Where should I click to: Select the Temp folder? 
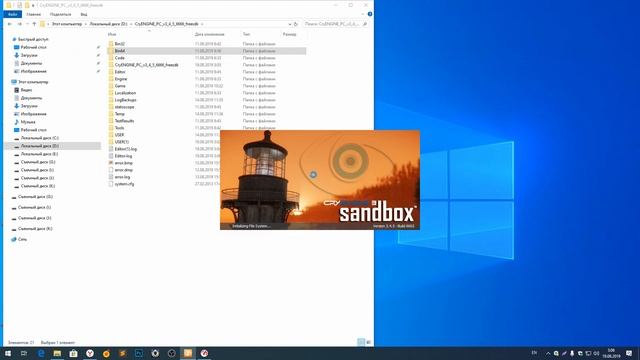click(x=120, y=114)
